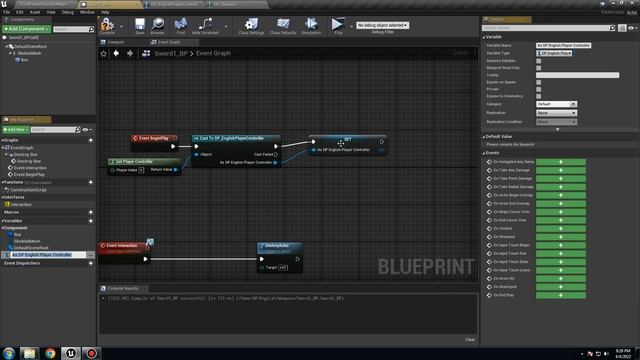Viewport: 640px width, 360px height.
Task: Toggle the Blueprint Read Only checkbox
Action: tap(538, 68)
